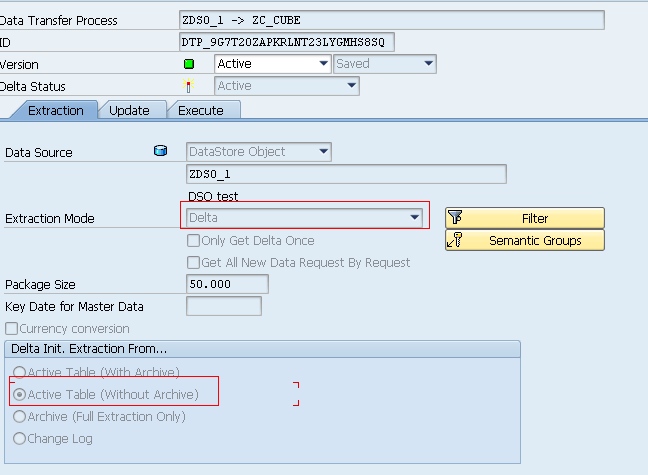The height and width of the screenshot is (475, 648).
Task: Click the Key Date for Master Data label
Action: [x=74, y=306]
